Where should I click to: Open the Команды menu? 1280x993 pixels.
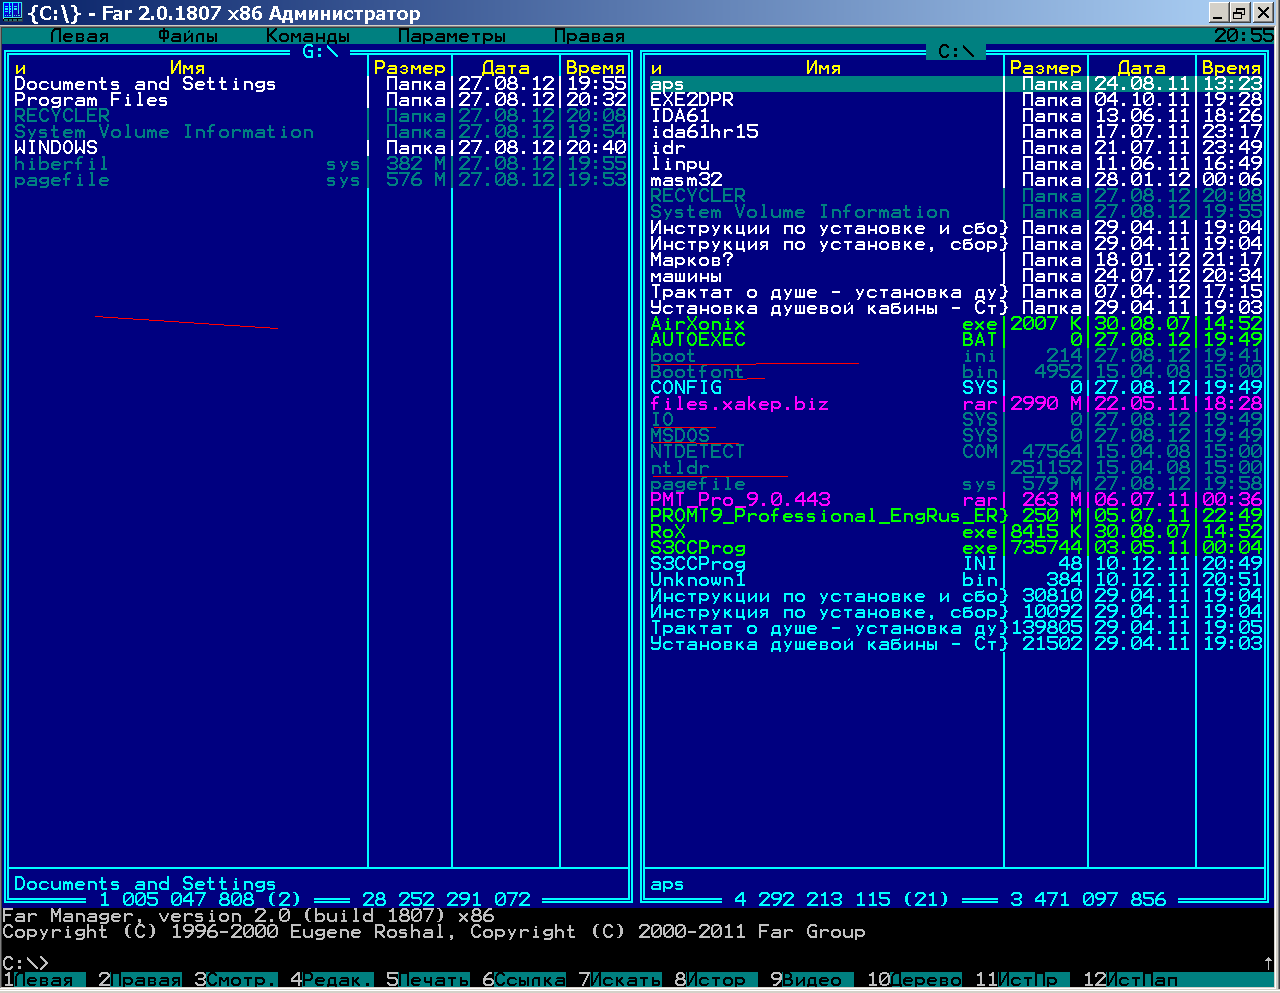pyautogui.click(x=308, y=36)
